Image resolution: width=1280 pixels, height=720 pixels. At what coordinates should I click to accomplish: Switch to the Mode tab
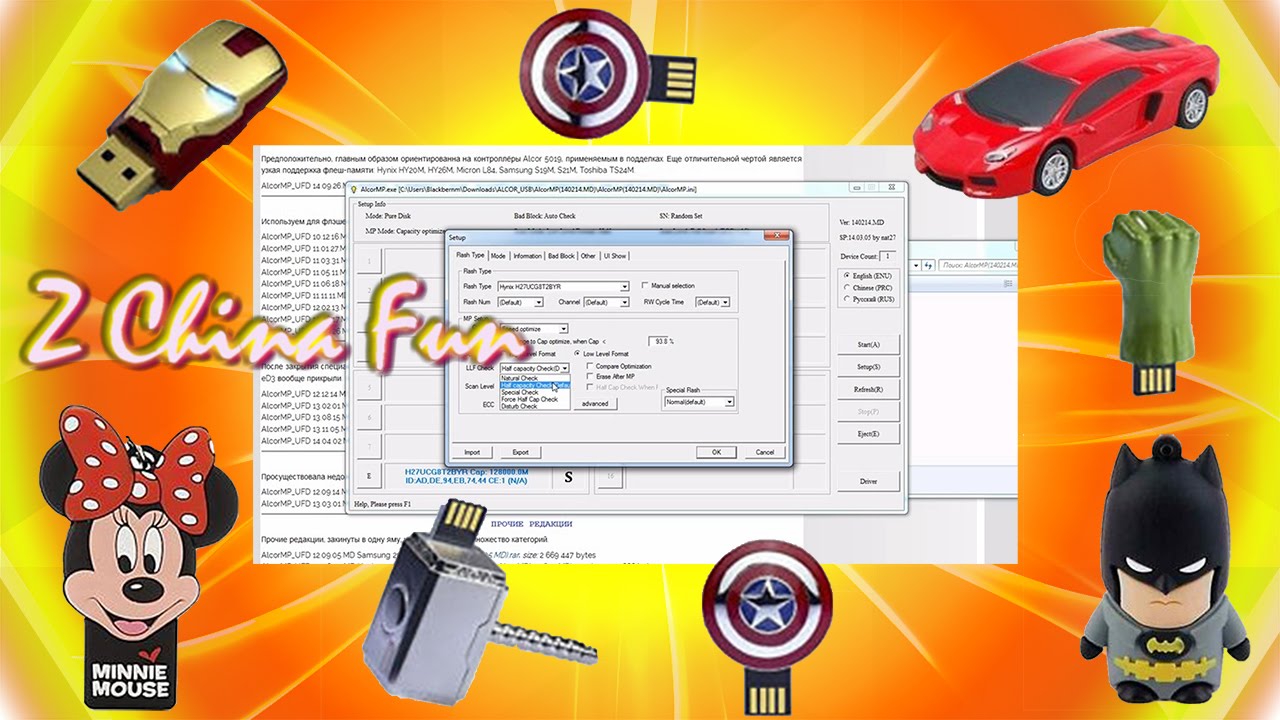click(498, 256)
